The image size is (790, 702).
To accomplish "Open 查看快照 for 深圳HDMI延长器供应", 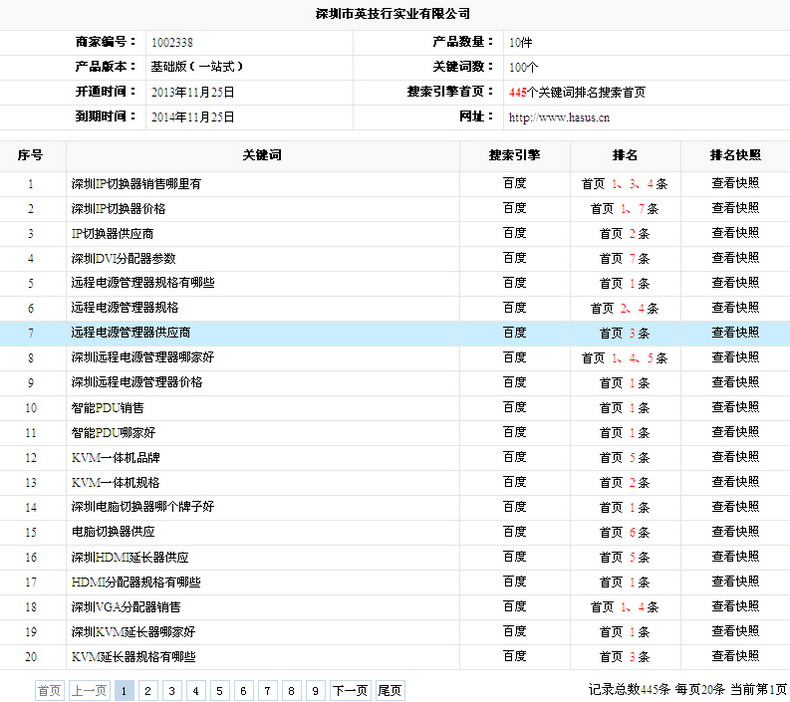I will point(735,557).
